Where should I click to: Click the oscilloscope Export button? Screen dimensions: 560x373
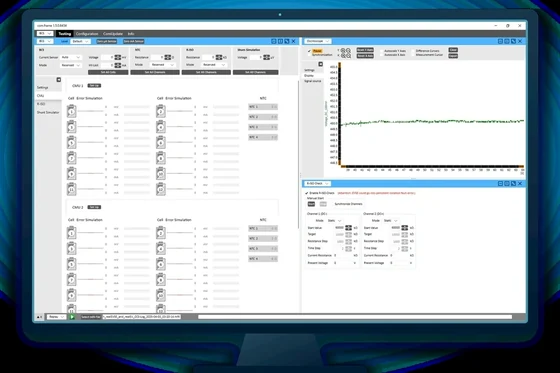click(453, 56)
